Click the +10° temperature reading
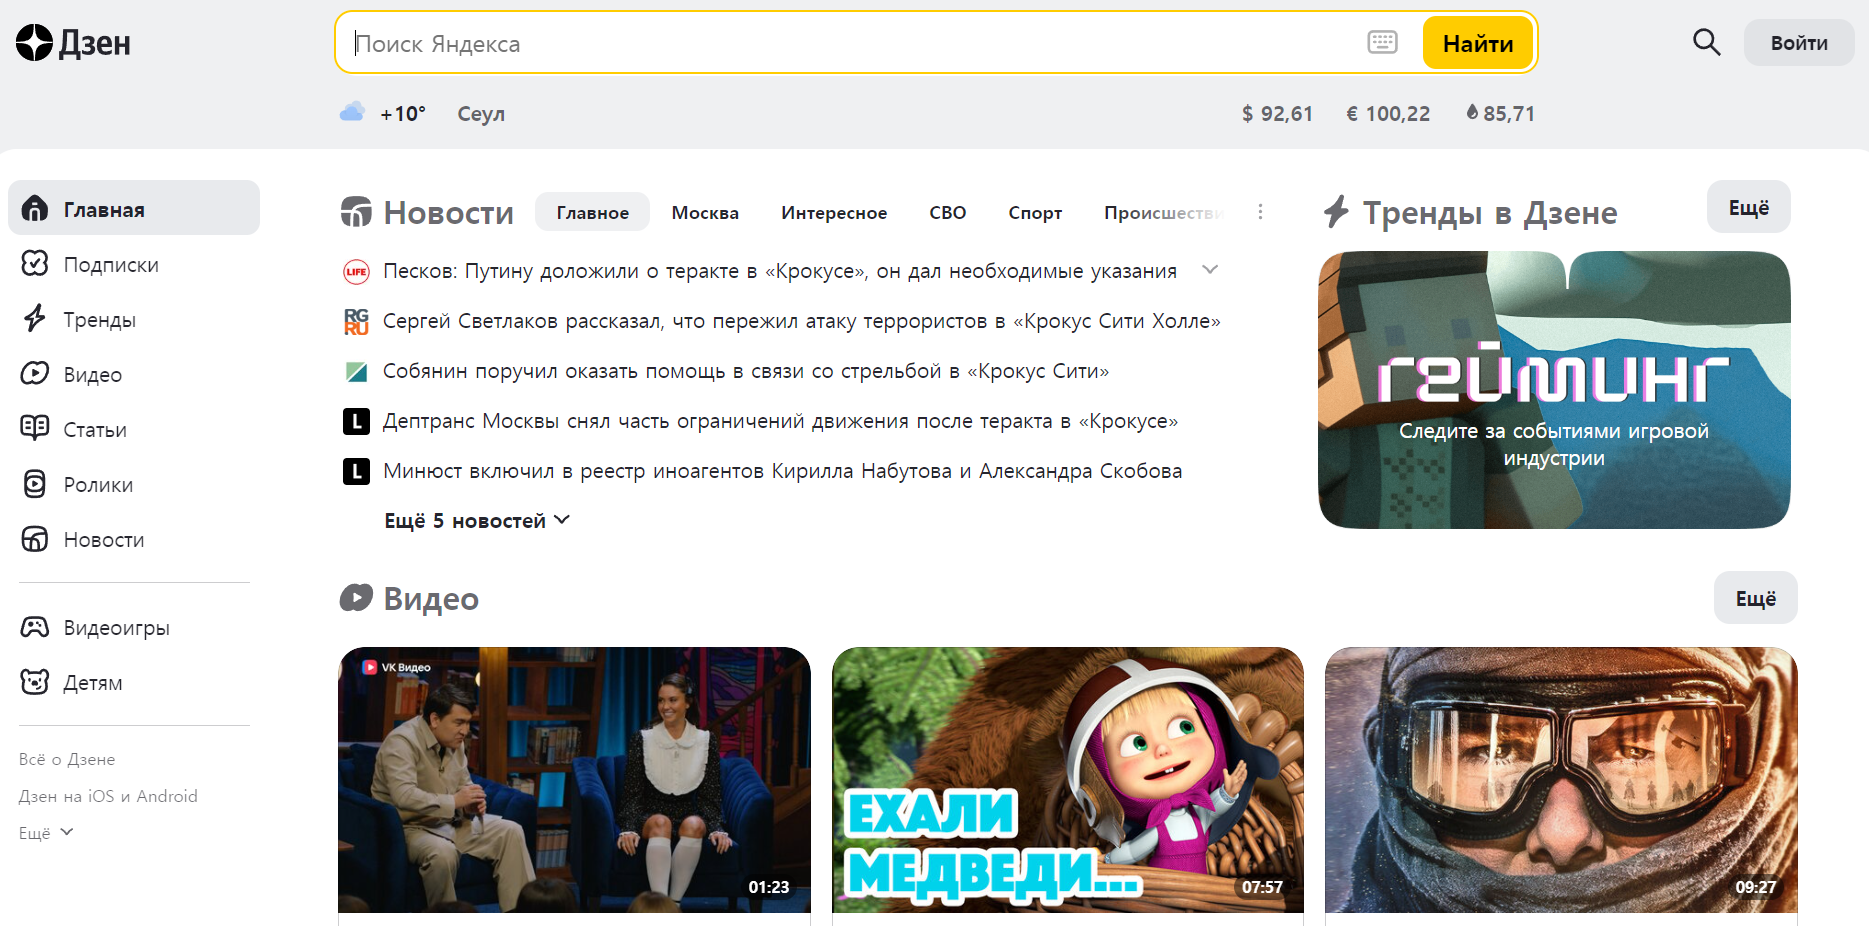The width and height of the screenshot is (1869, 926). point(403,113)
